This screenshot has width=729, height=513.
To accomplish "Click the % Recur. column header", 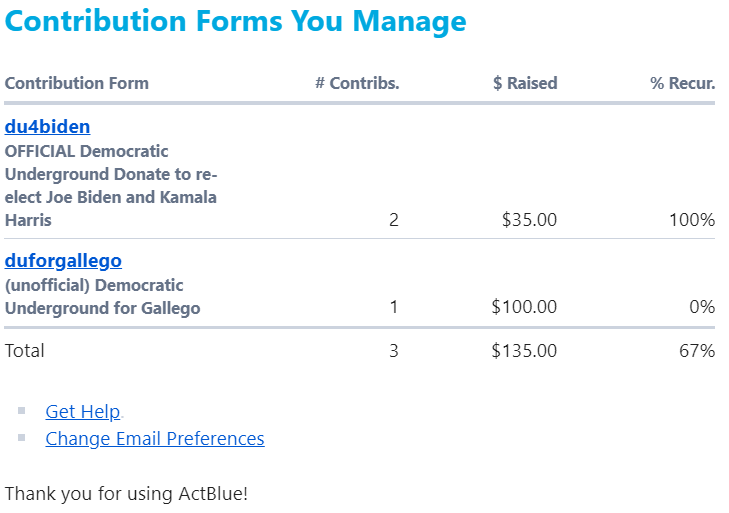I will tap(683, 83).
